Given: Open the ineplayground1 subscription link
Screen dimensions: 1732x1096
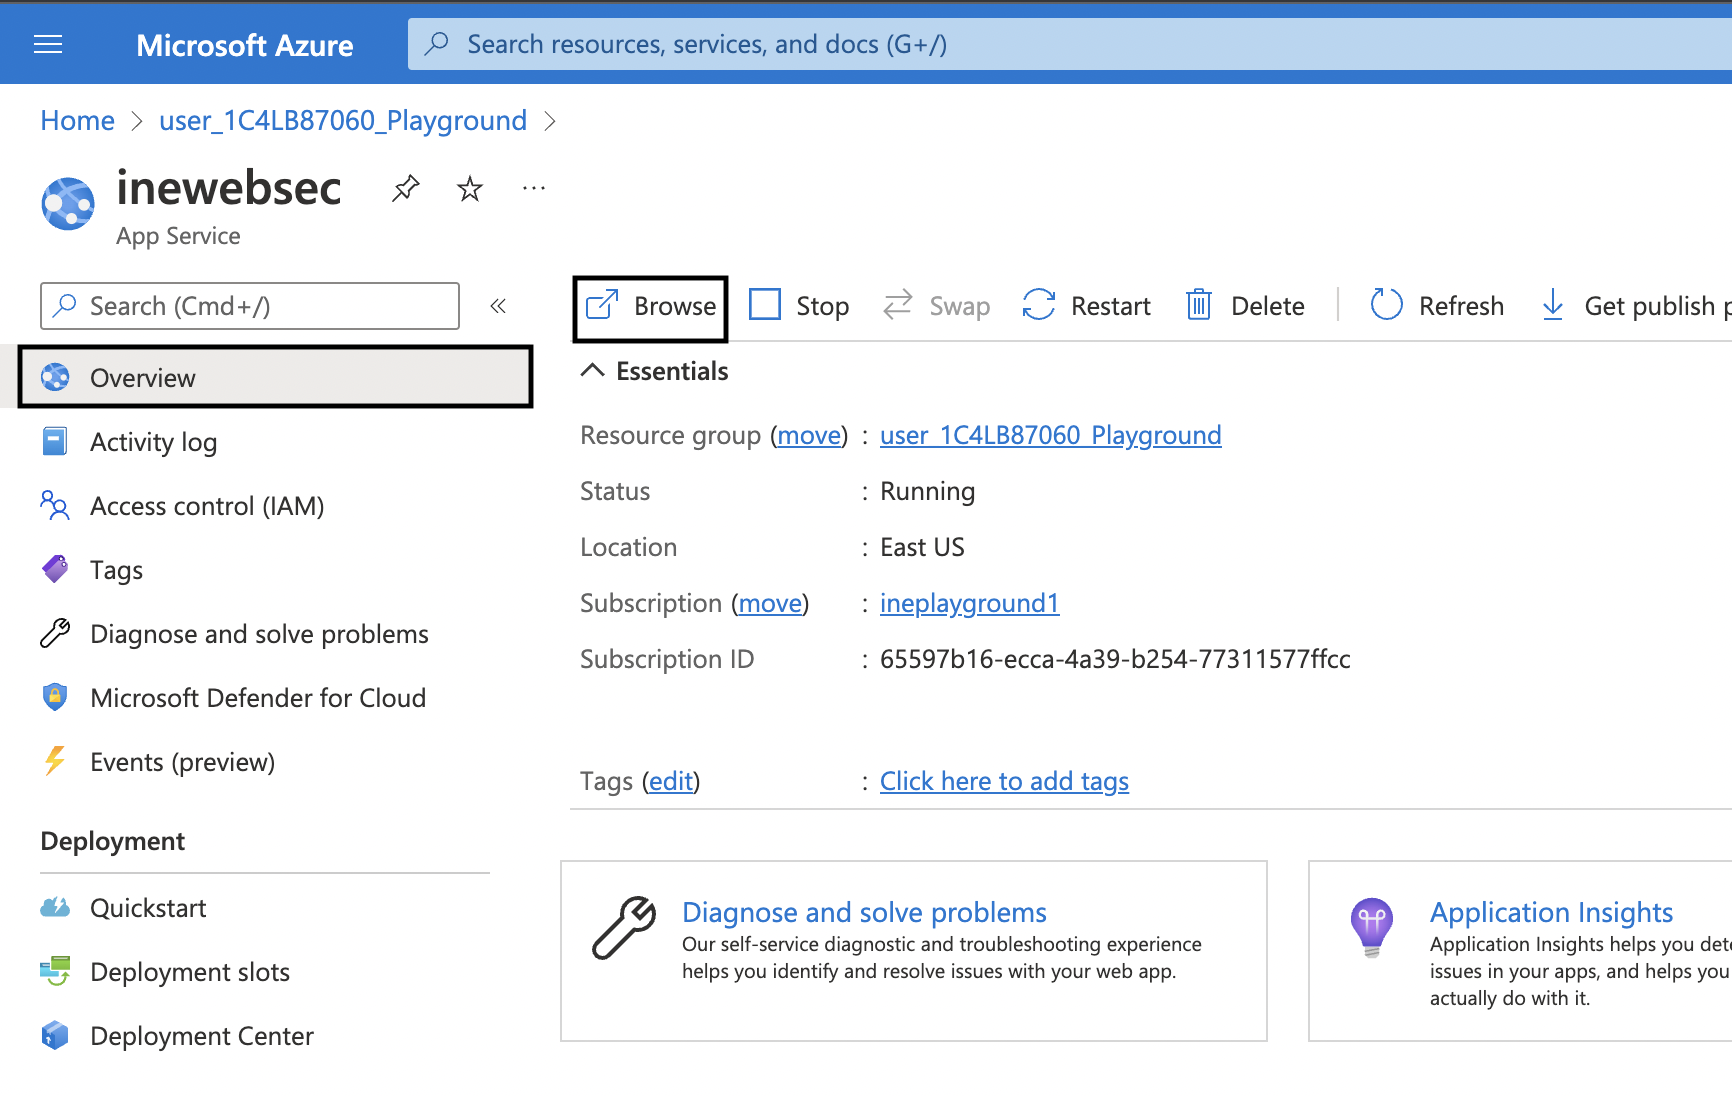Looking at the screenshot, I should (969, 603).
